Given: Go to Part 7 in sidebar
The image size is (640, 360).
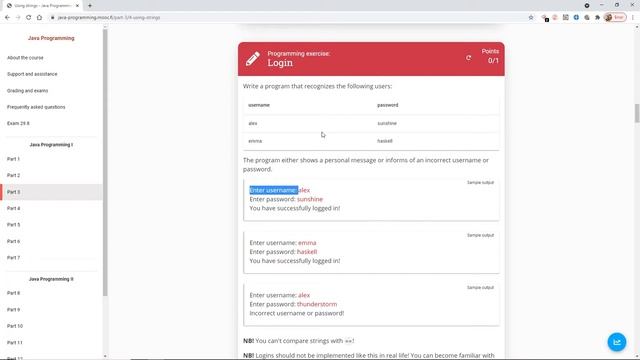Looking at the screenshot, I should point(13,258).
